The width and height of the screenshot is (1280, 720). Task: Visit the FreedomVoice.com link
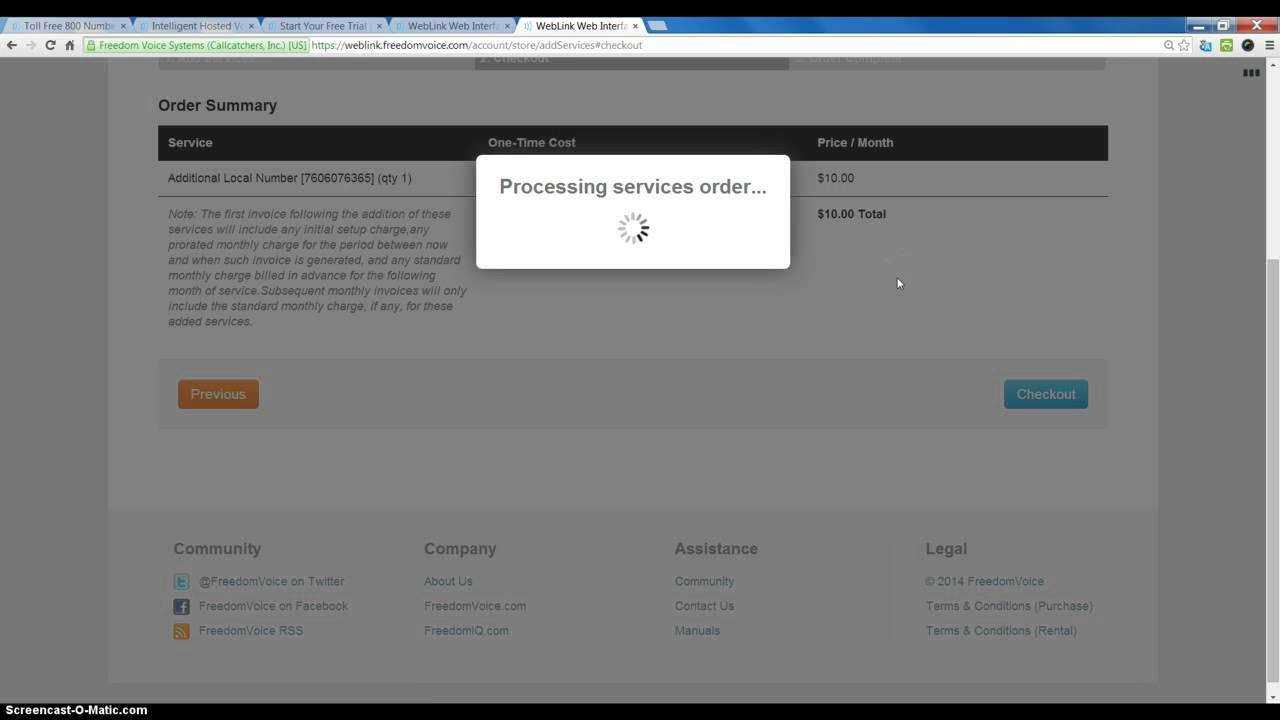click(475, 606)
